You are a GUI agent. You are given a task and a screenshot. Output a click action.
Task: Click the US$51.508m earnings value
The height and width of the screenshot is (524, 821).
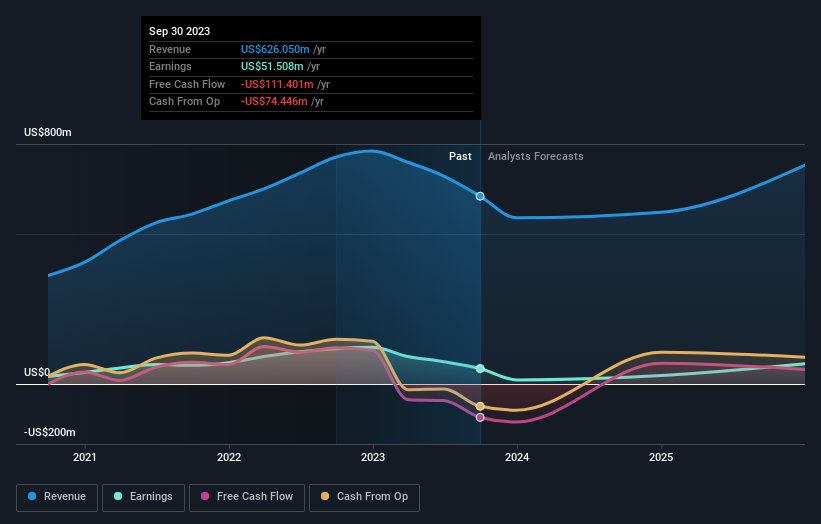[272, 66]
